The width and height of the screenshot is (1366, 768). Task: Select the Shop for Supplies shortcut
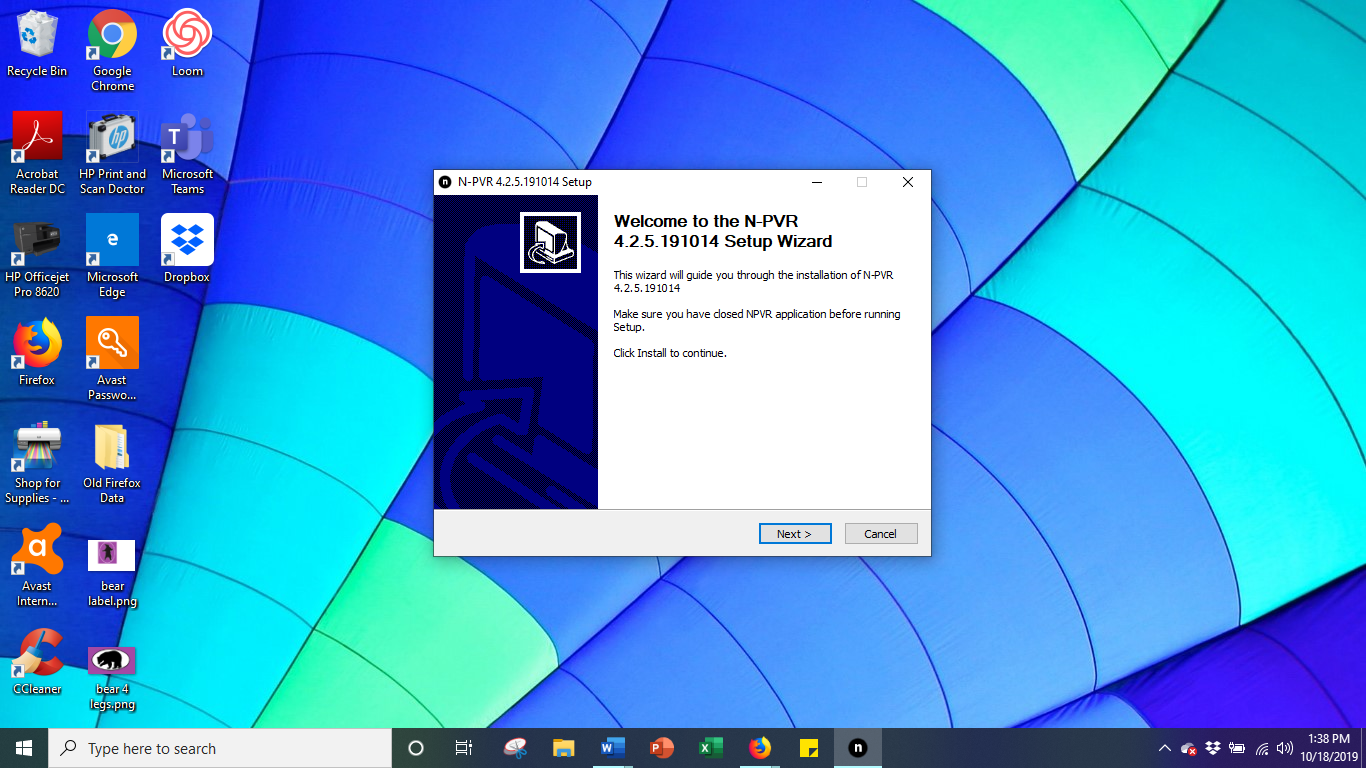[37, 462]
